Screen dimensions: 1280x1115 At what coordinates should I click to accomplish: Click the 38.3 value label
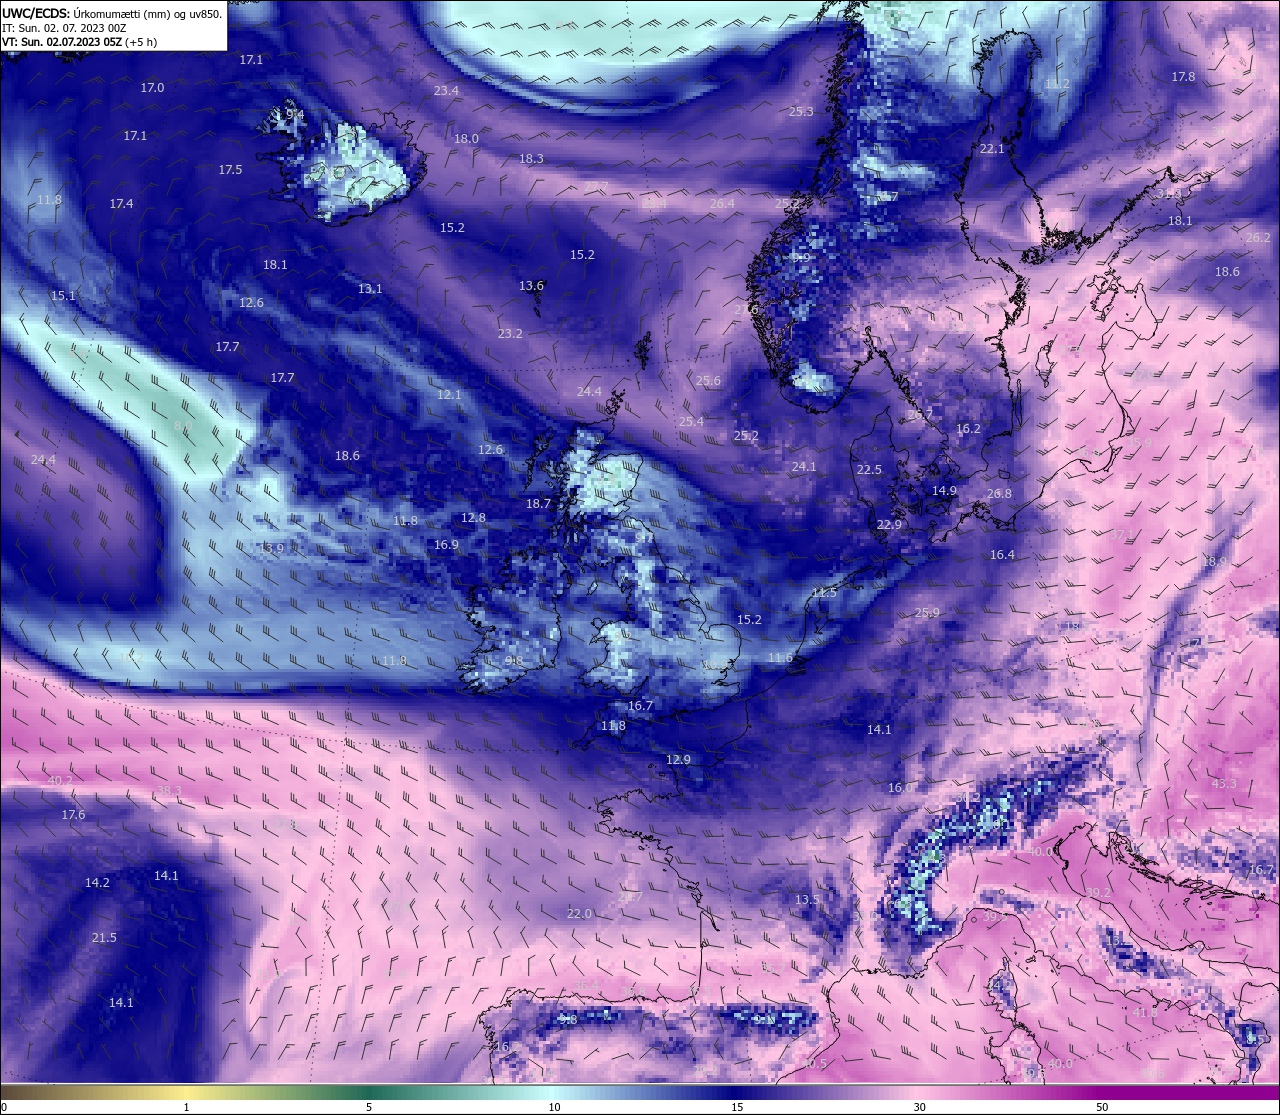pos(169,791)
